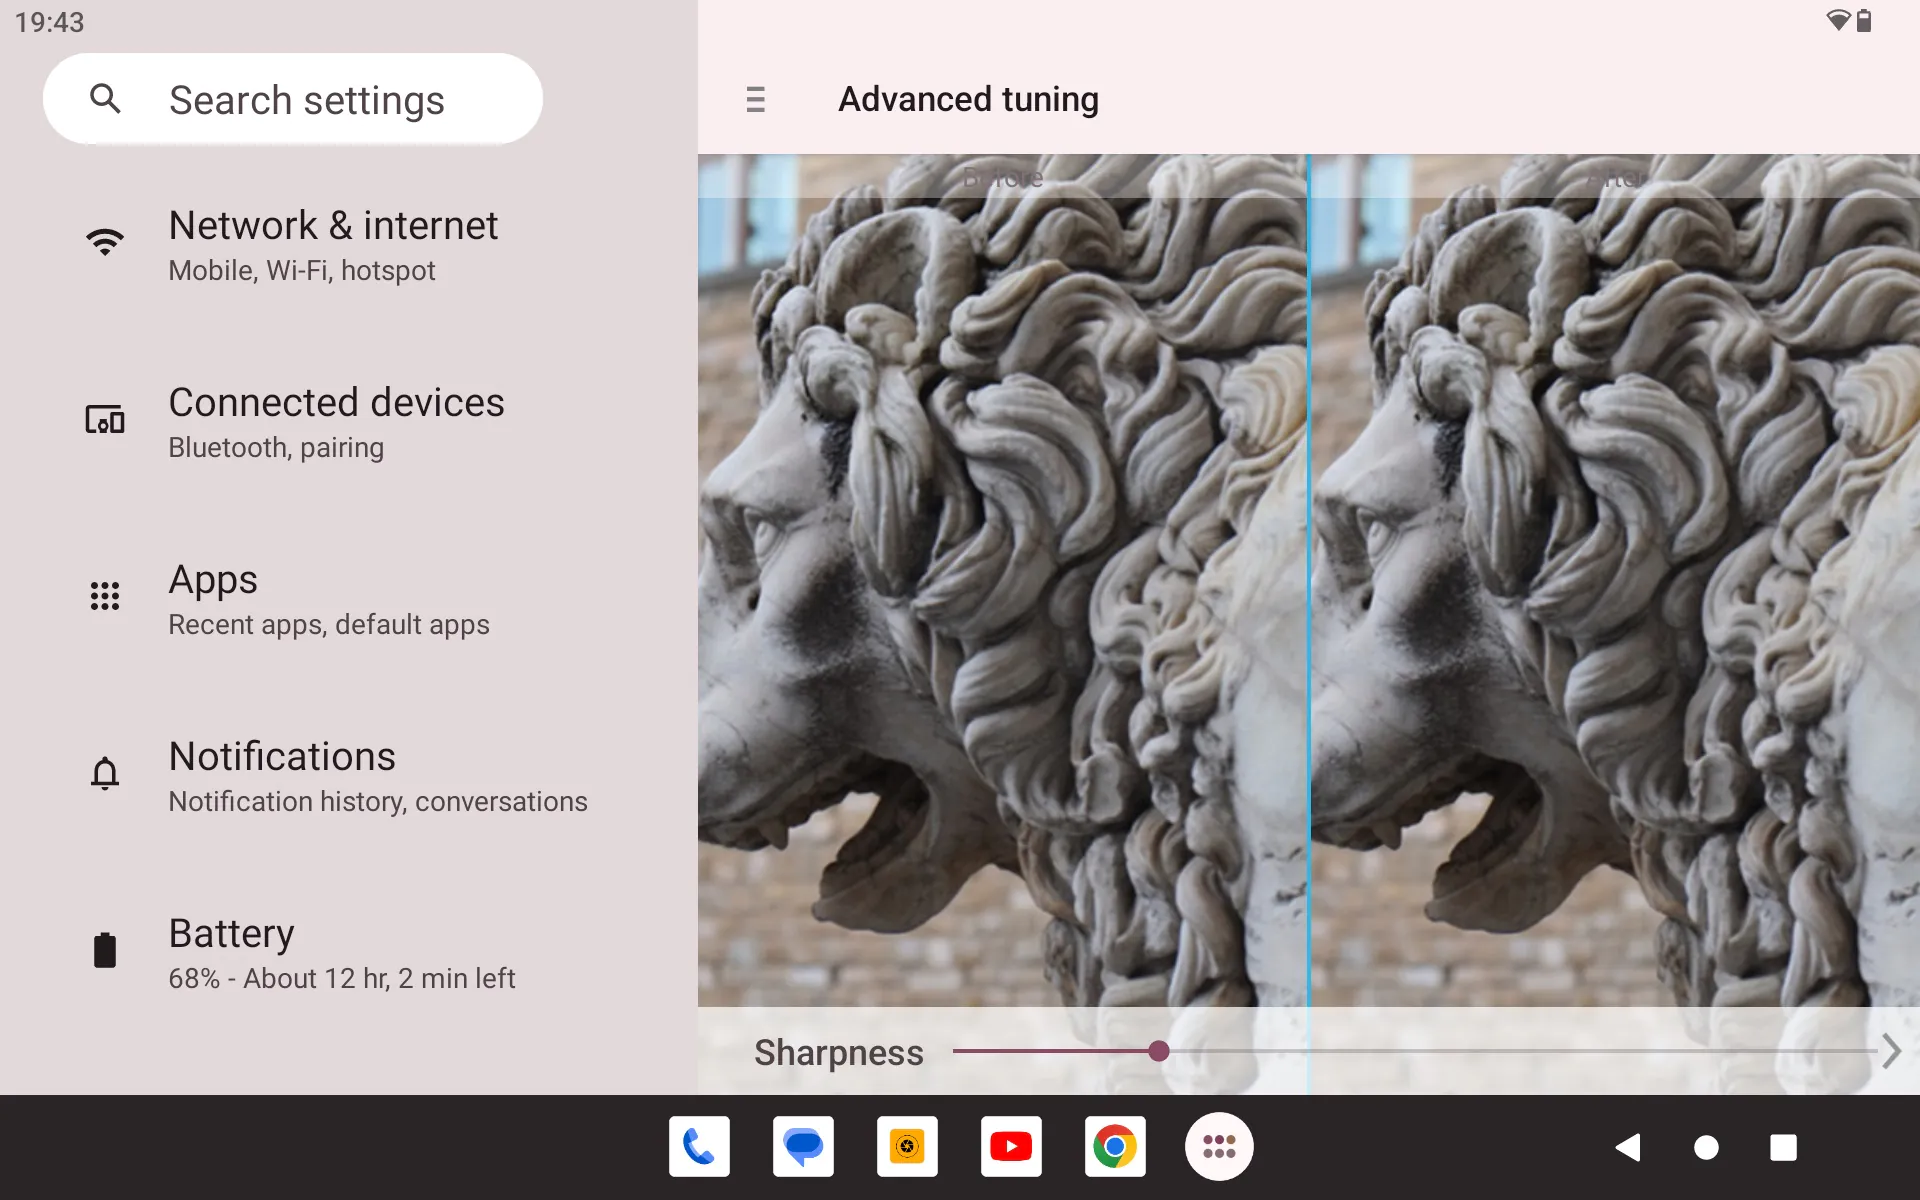Image resolution: width=1920 pixels, height=1200 pixels.
Task: Click the Battery icon in settings list
Action: point(105,950)
